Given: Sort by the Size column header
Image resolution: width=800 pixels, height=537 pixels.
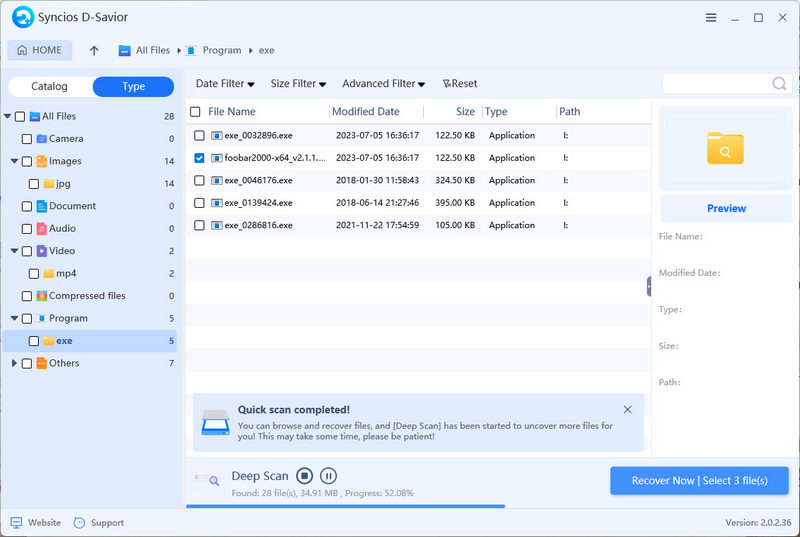Looking at the screenshot, I should [465, 112].
